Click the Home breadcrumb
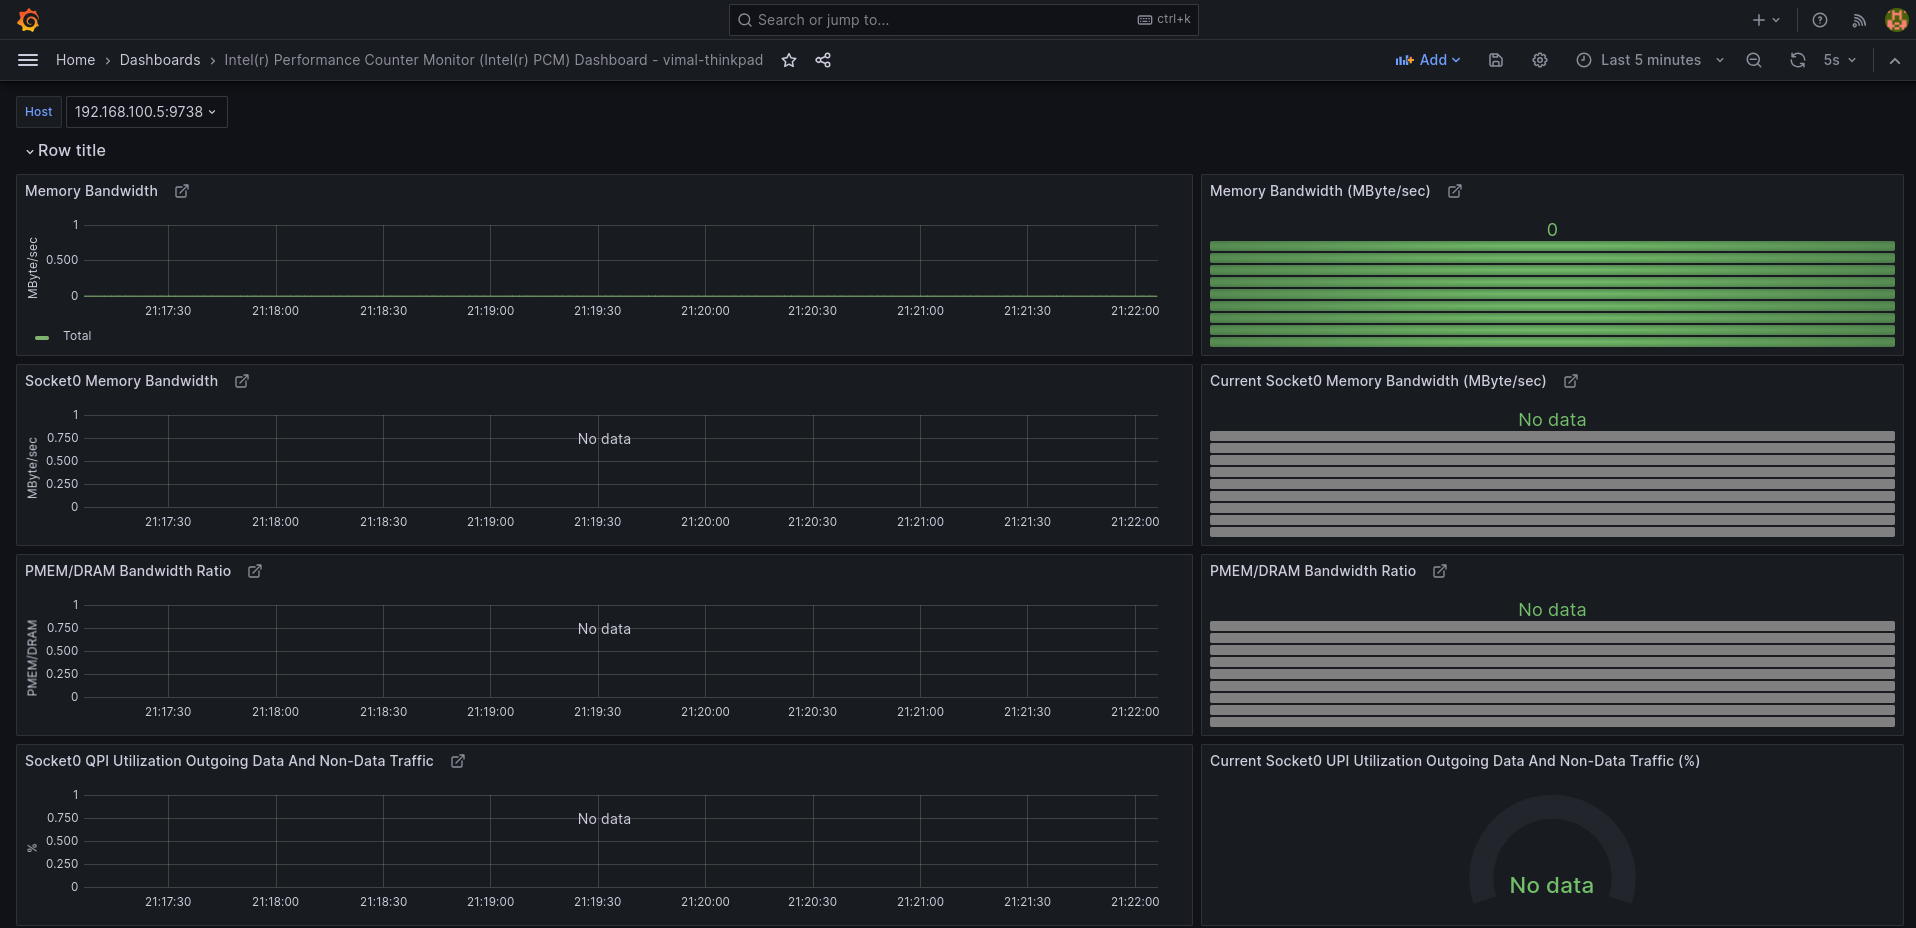 [75, 60]
